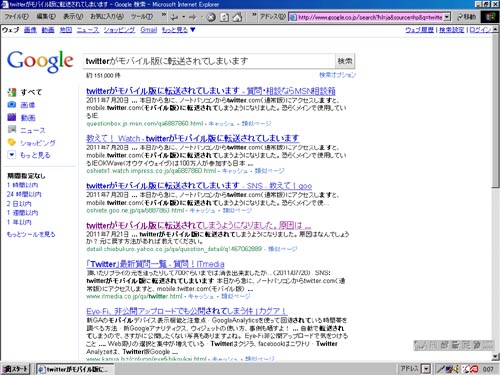This screenshot has width=500, height=375.
Task: Click the page icon in the address bar
Action: (293, 17)
